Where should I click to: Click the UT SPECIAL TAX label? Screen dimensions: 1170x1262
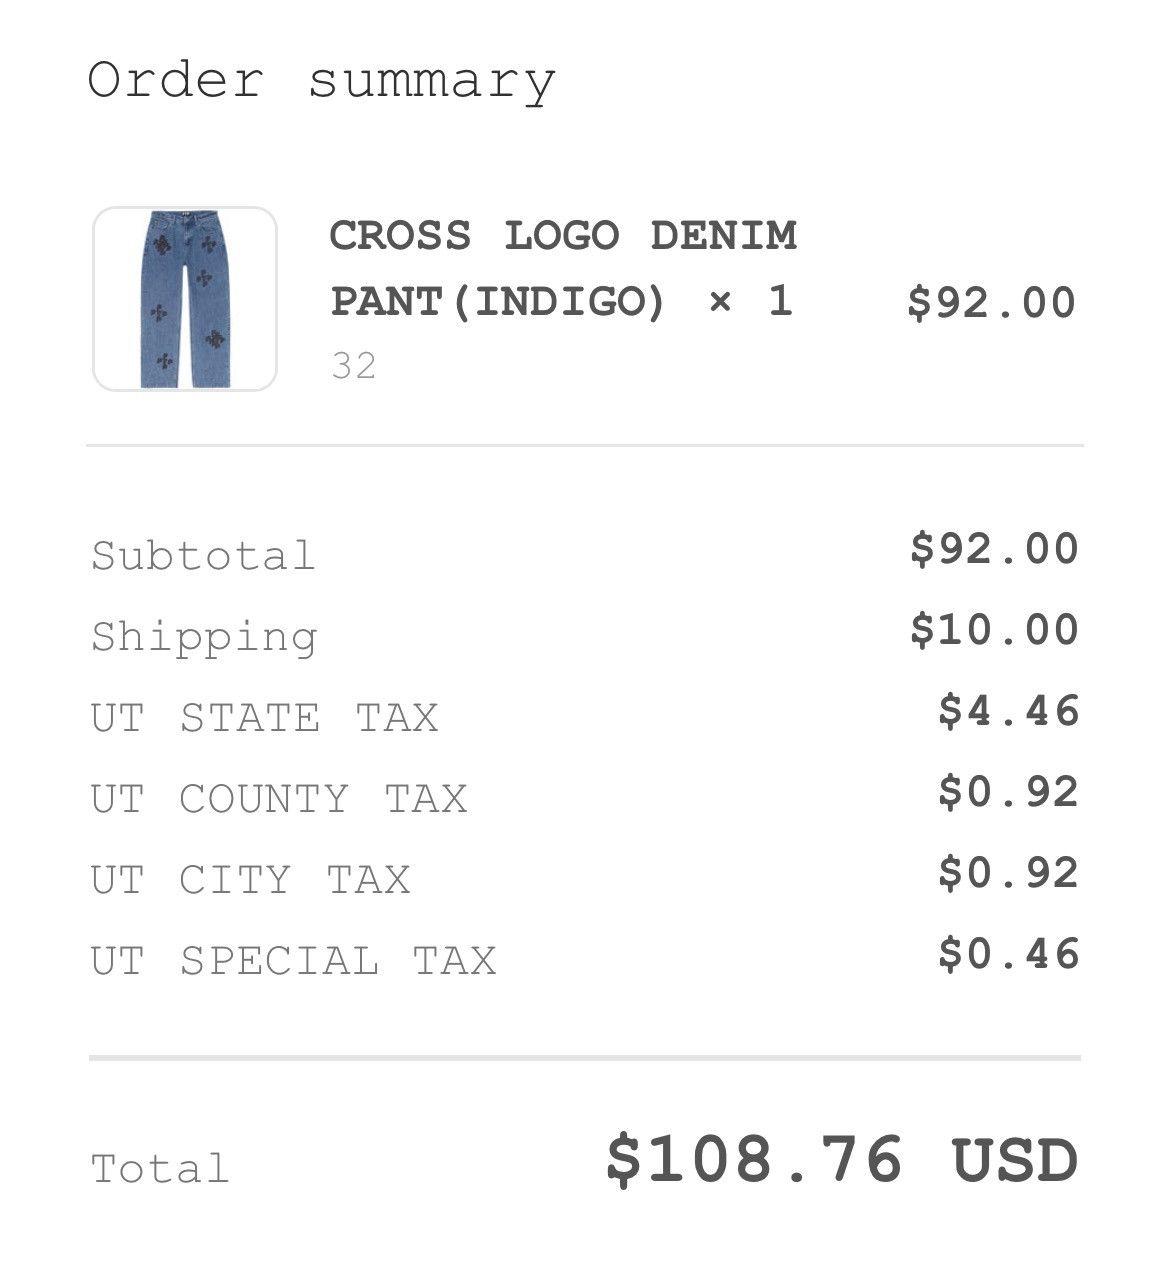tap(294, 961)
